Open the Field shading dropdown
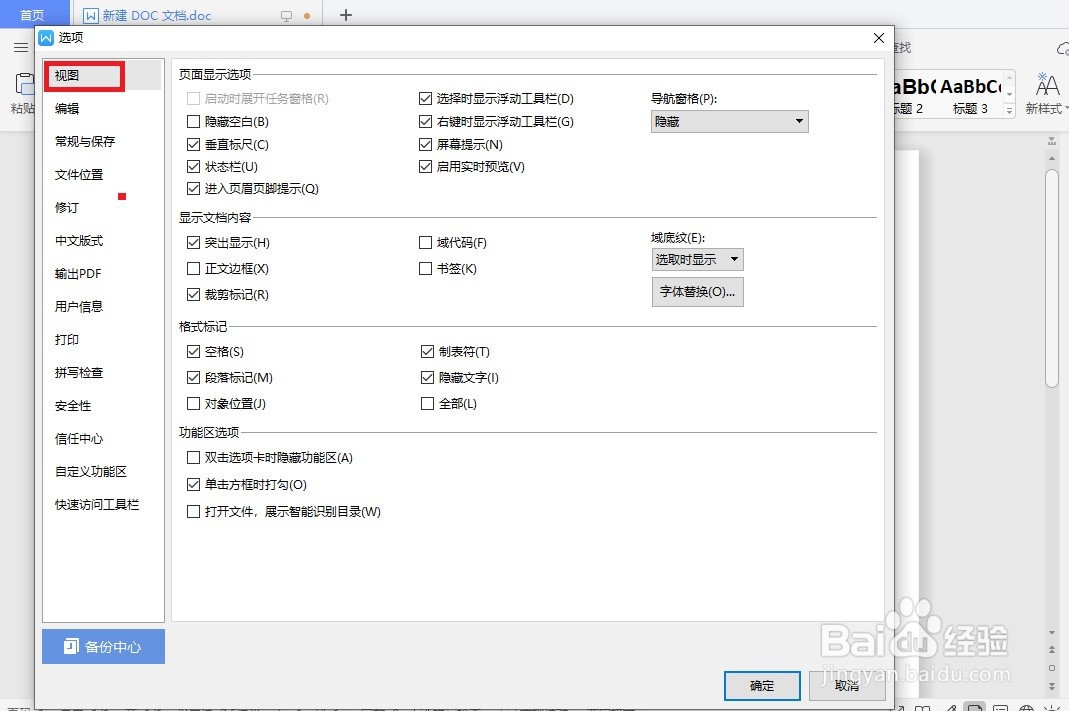The height and width of the screenshot is (711, 1069). (697, 259)
